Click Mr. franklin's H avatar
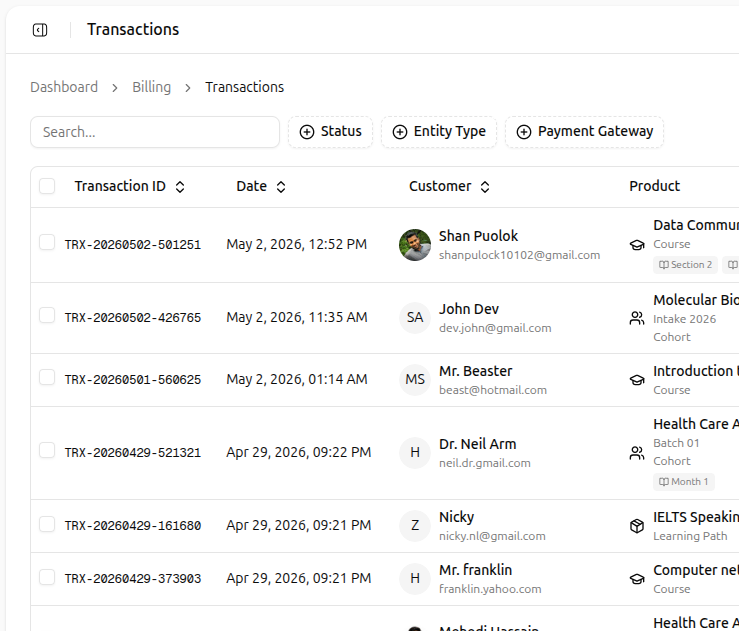Viewport: 739px width, 631px height. [415, 579]
